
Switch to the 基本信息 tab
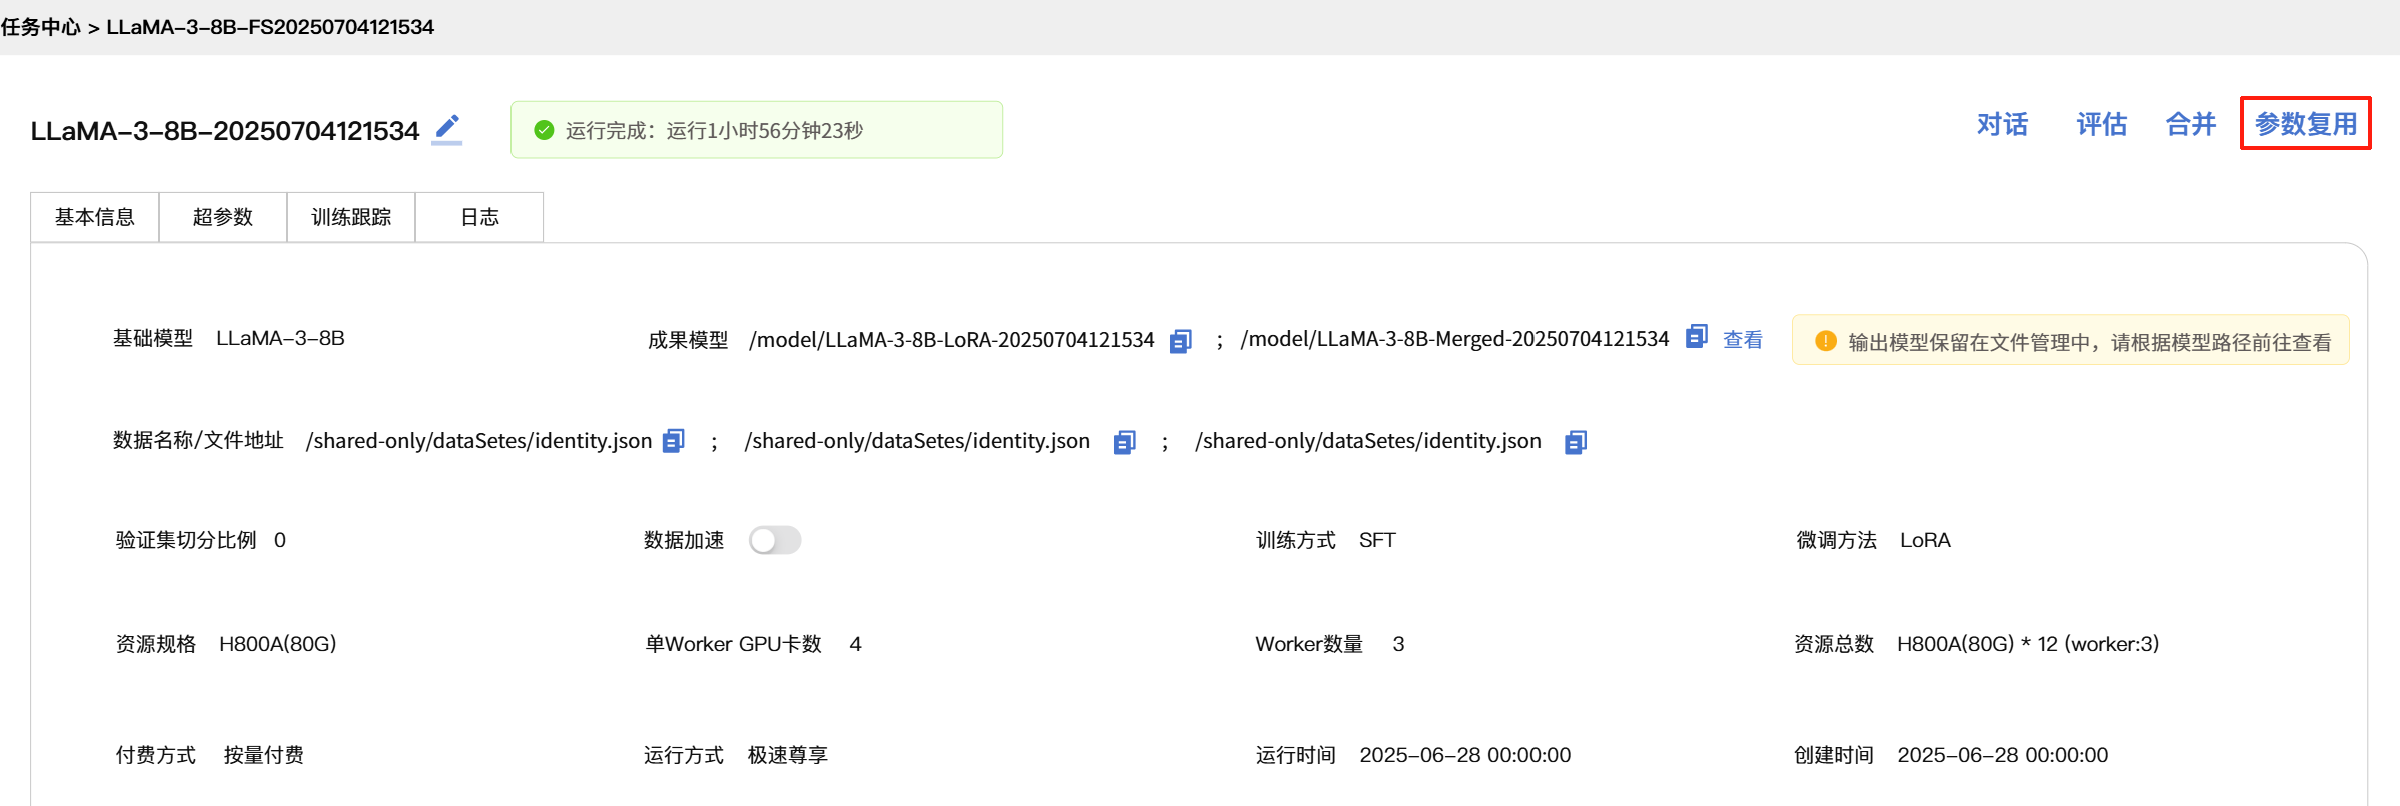pyautogui.click(x=95, y=217)
